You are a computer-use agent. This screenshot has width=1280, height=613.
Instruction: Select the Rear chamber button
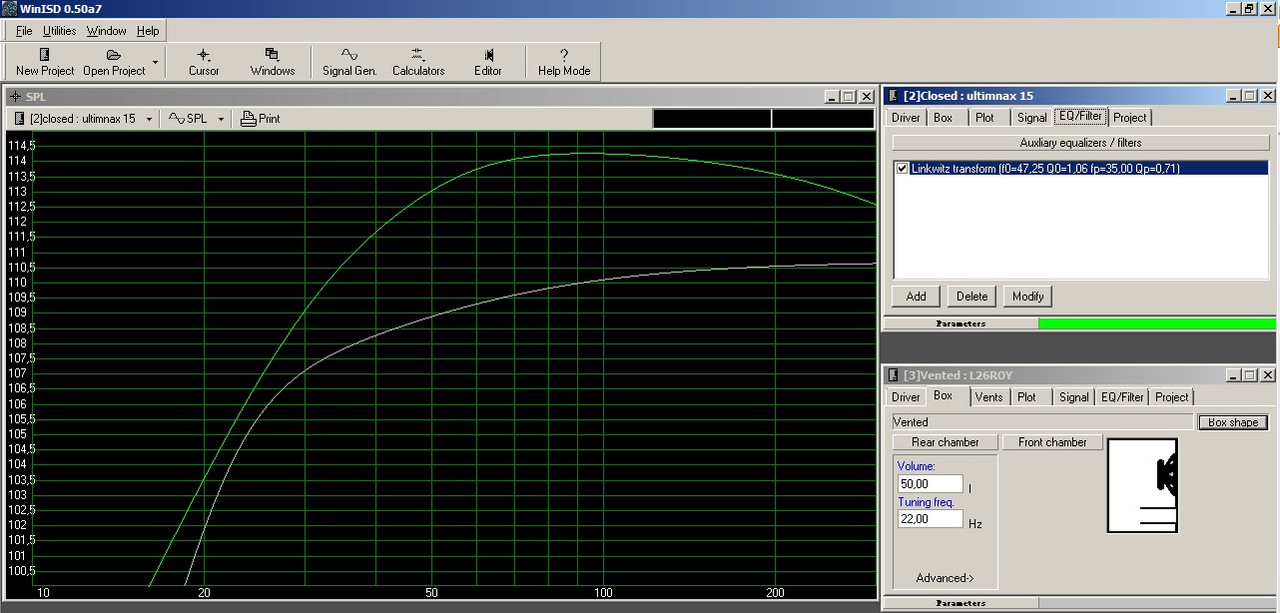[945, 442]
